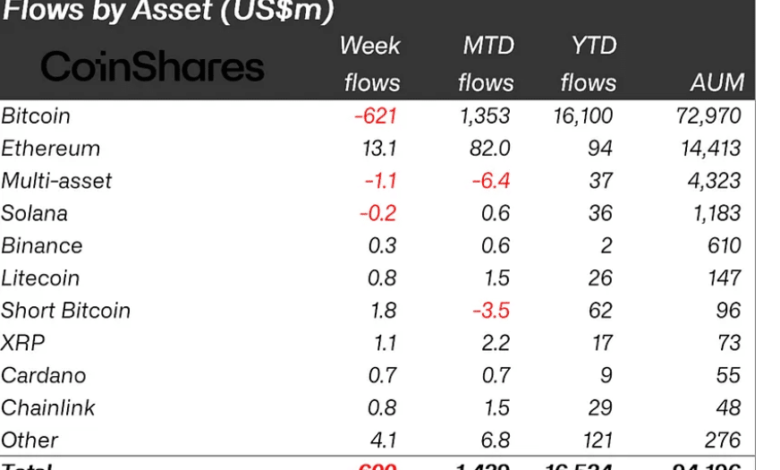Click the AUM column header

(x=717, y=83)
